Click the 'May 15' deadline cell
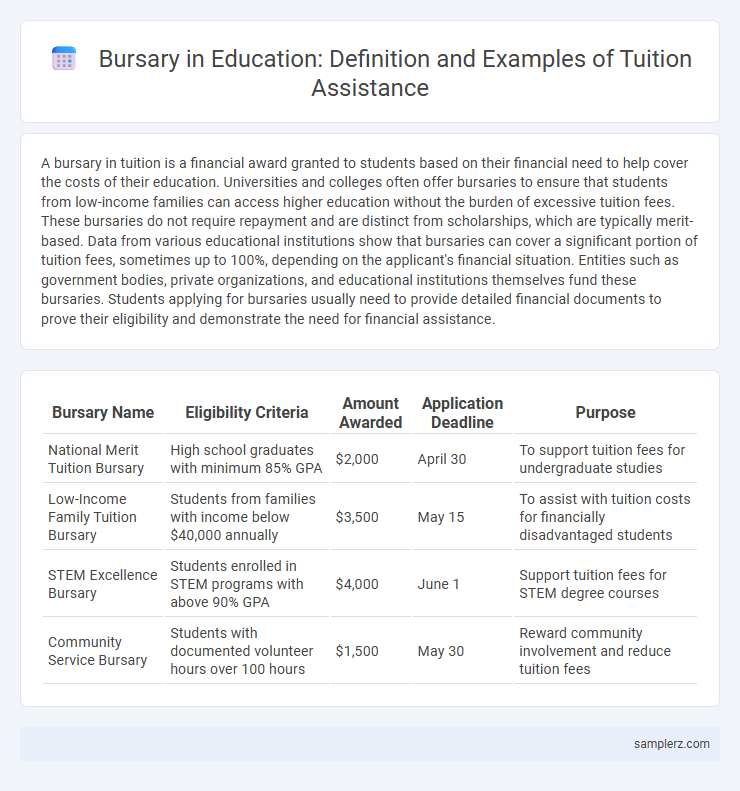This screenshot has height=791, width=740. (462, 517)
